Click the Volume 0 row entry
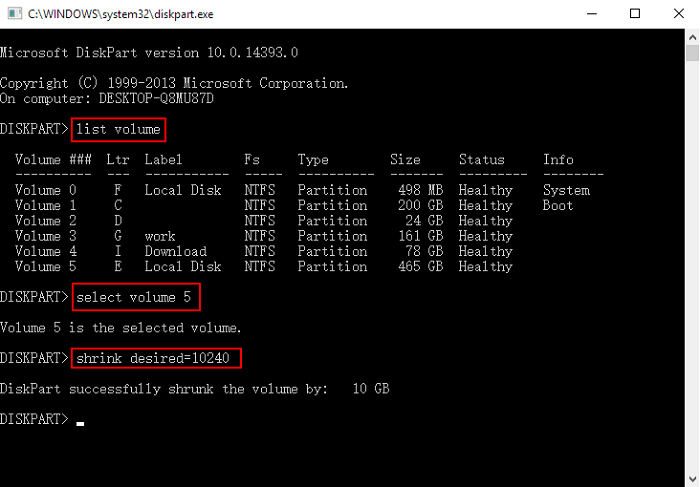 click(x=38, y=190)
